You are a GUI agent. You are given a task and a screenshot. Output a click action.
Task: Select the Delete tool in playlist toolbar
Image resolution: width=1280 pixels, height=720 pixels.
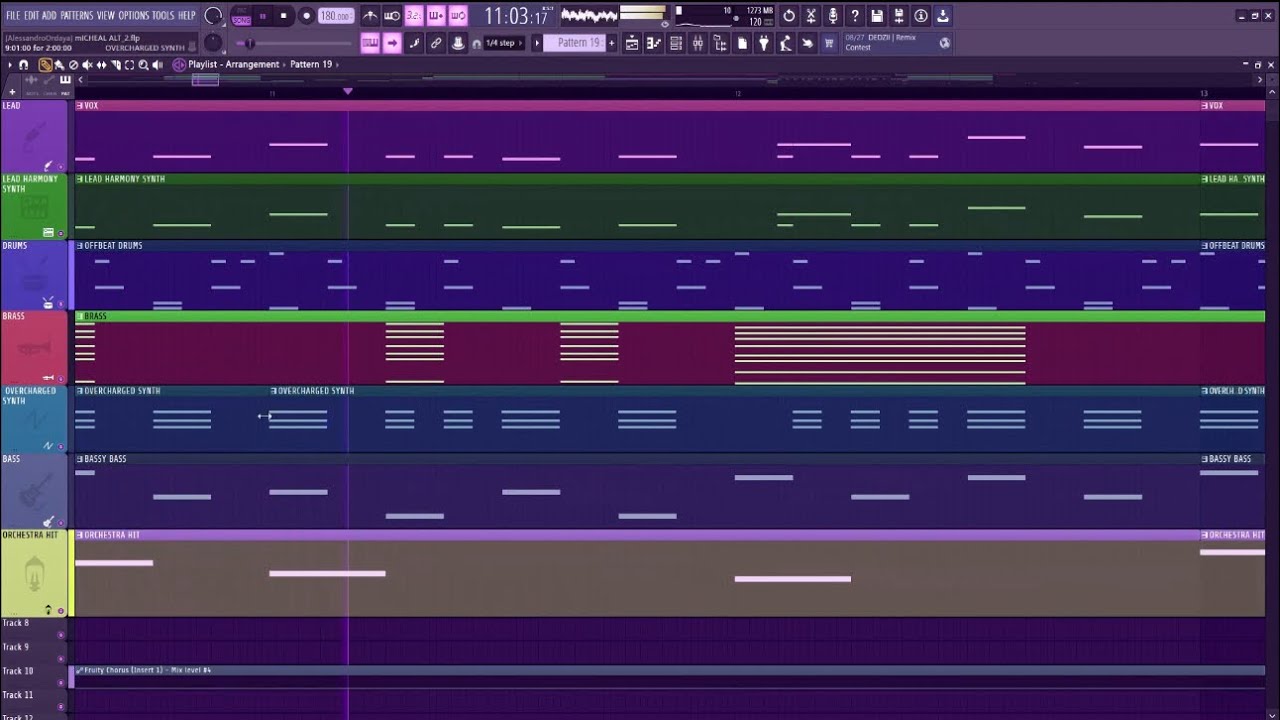73,65
